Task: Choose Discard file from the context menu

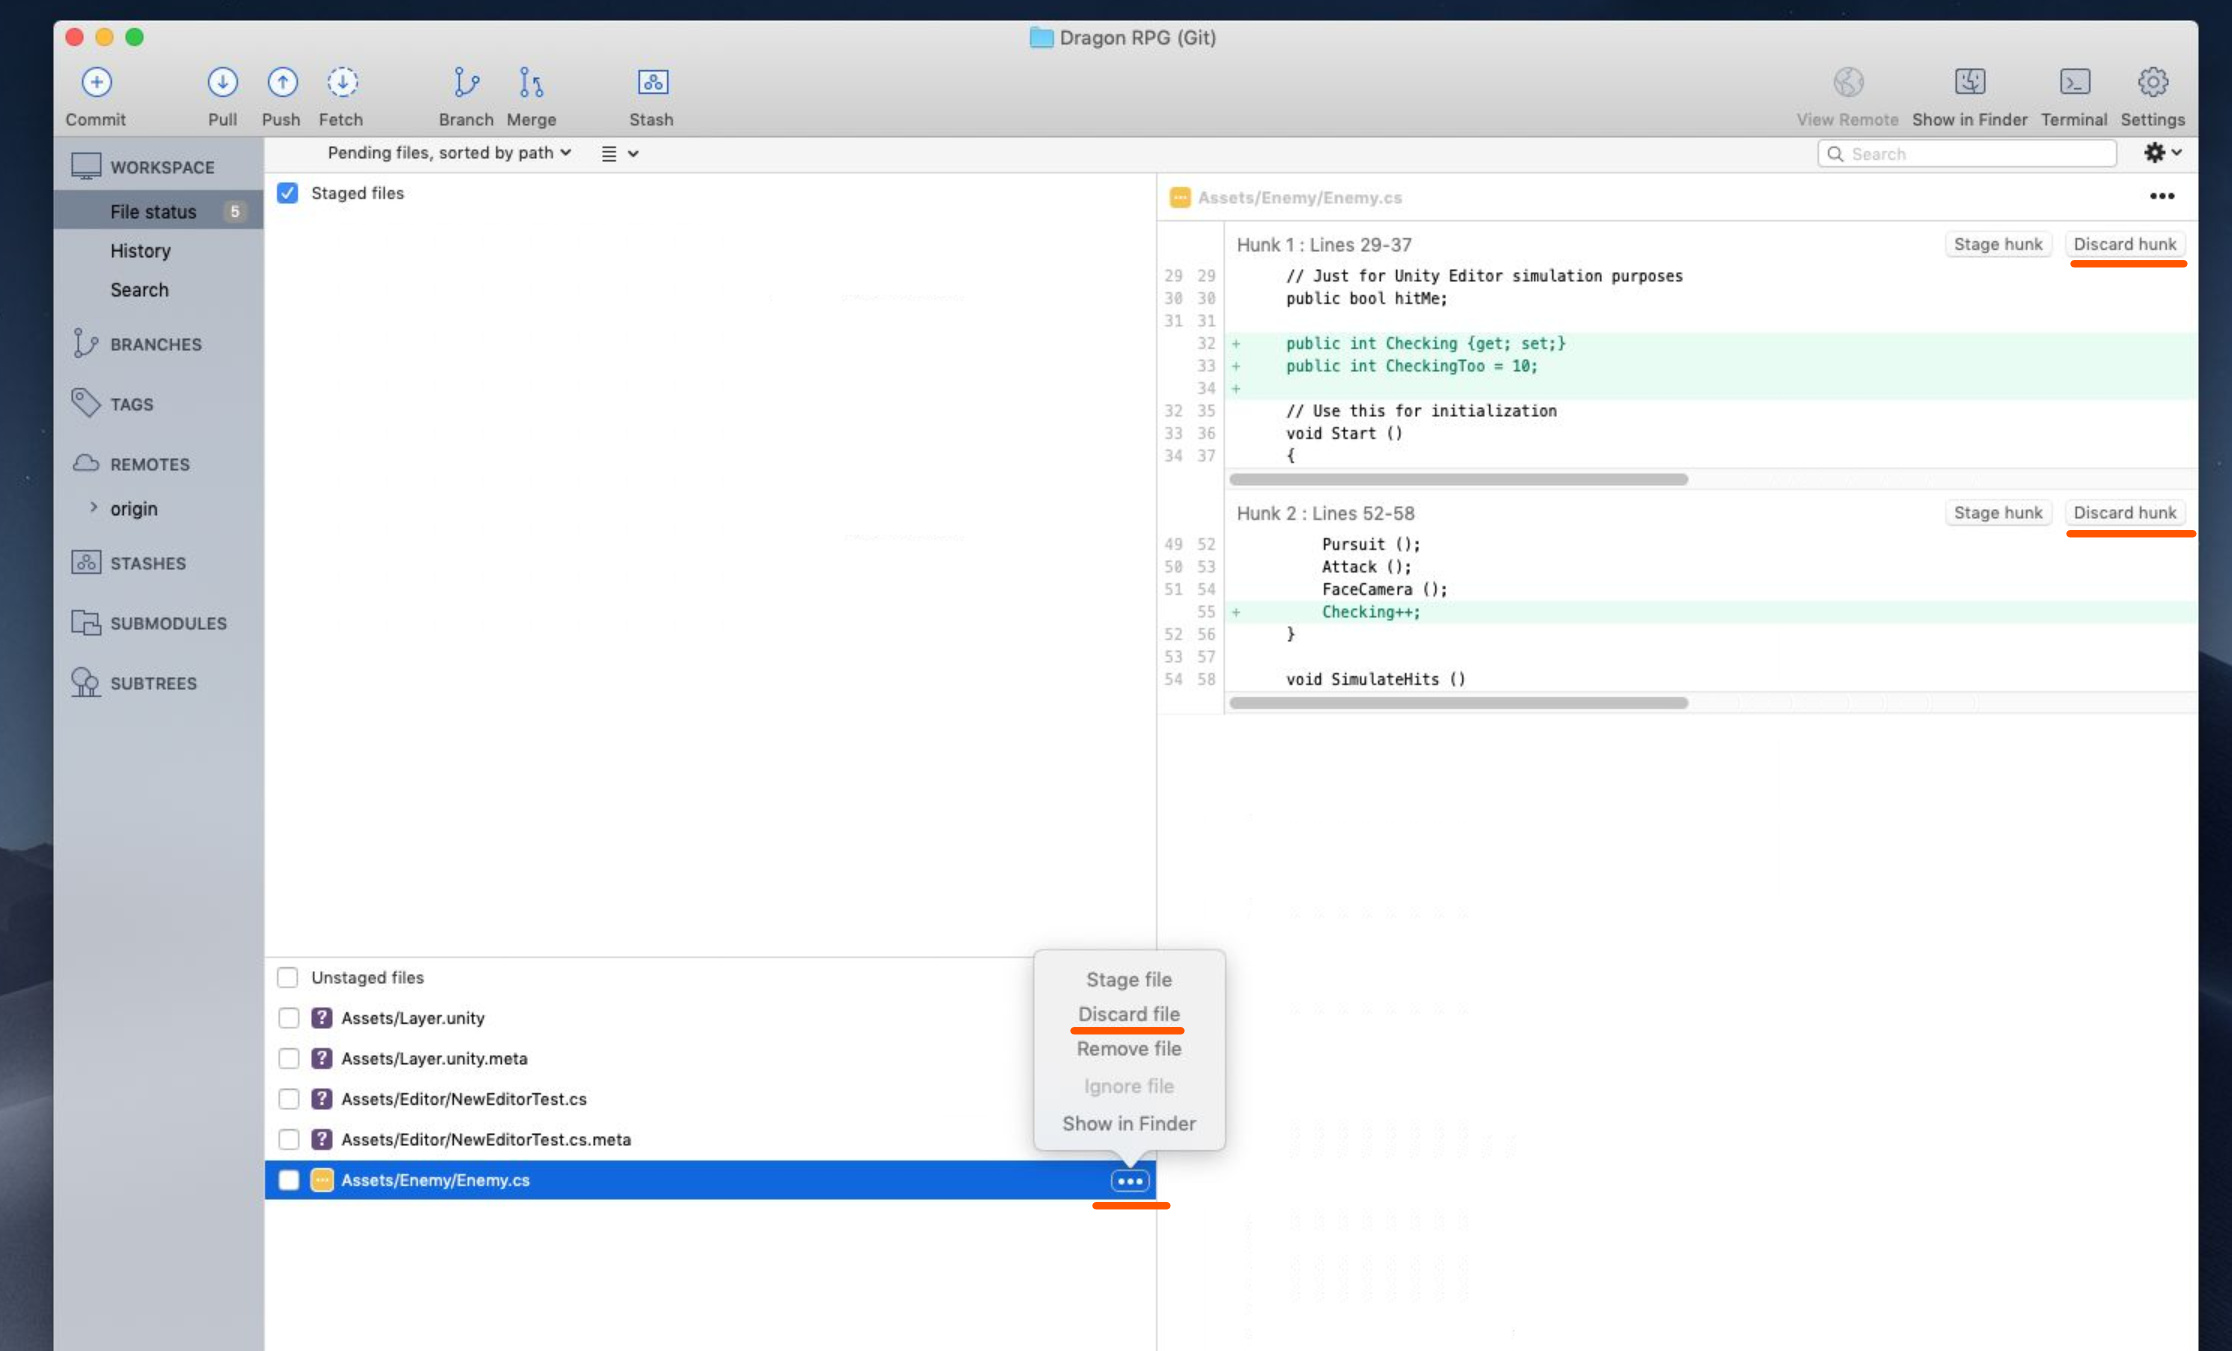Action: click(x=1128, y=1014)
